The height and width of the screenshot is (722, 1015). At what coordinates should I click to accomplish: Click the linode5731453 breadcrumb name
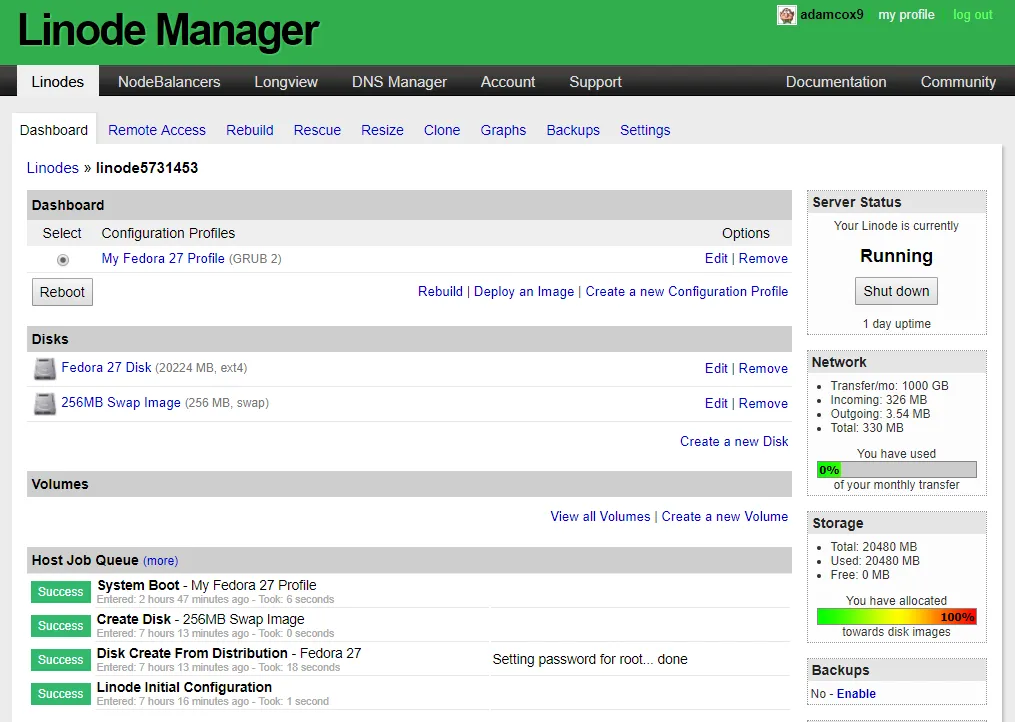(147, 168)
